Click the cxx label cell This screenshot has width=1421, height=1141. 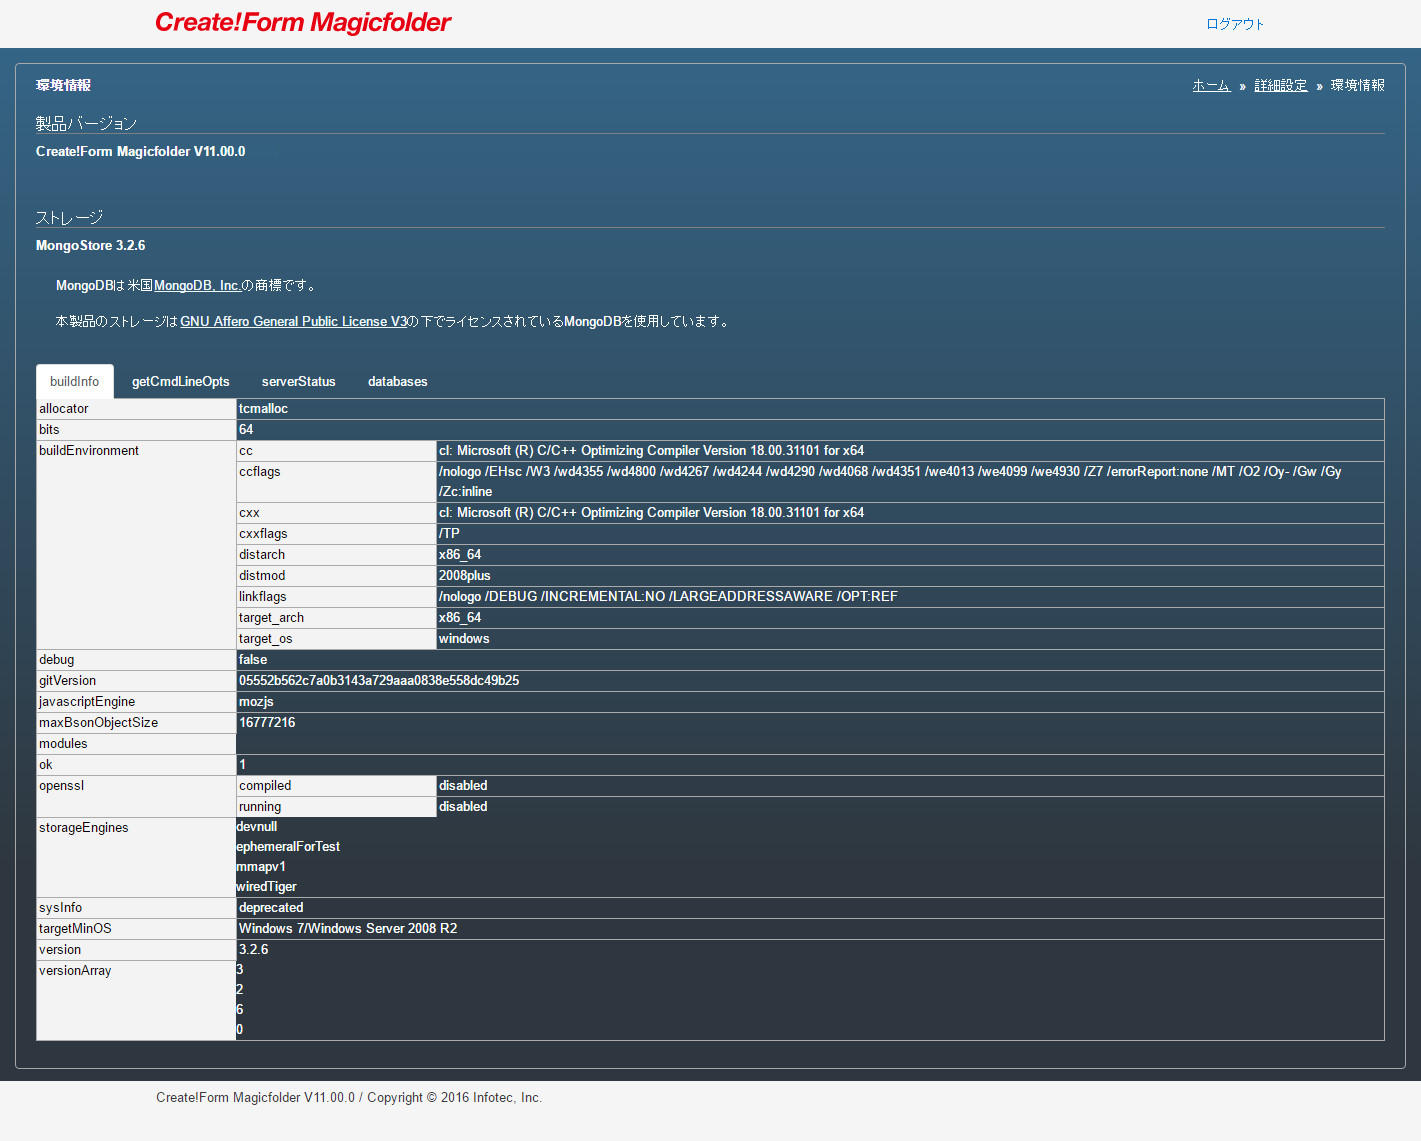click(x=336, y=513)
